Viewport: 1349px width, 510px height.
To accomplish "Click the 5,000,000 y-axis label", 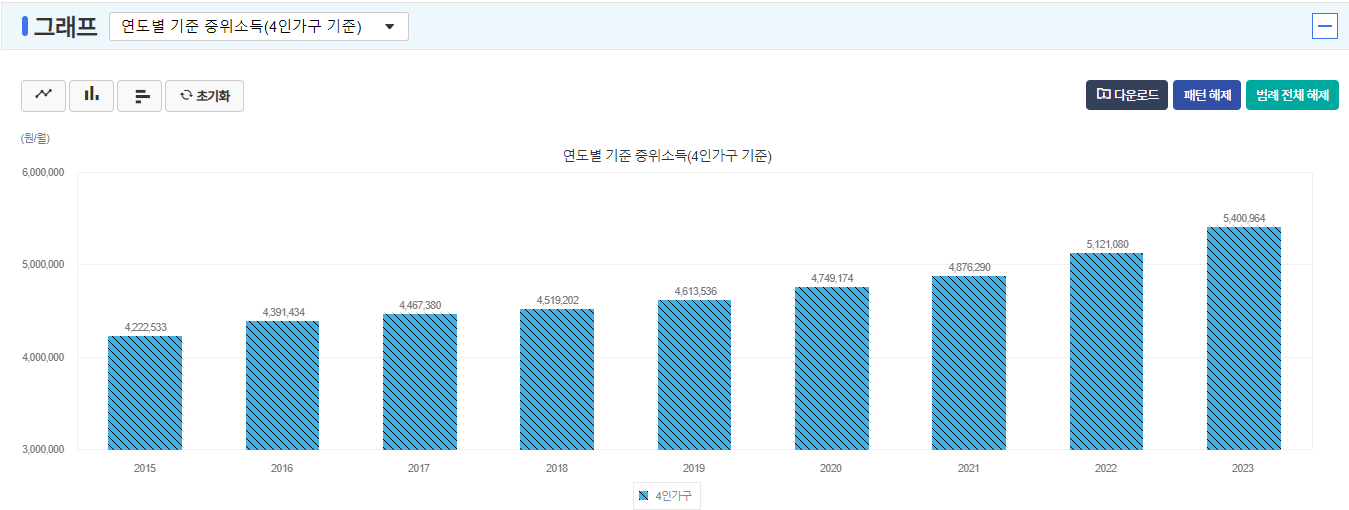I will [x=43, y=265].
